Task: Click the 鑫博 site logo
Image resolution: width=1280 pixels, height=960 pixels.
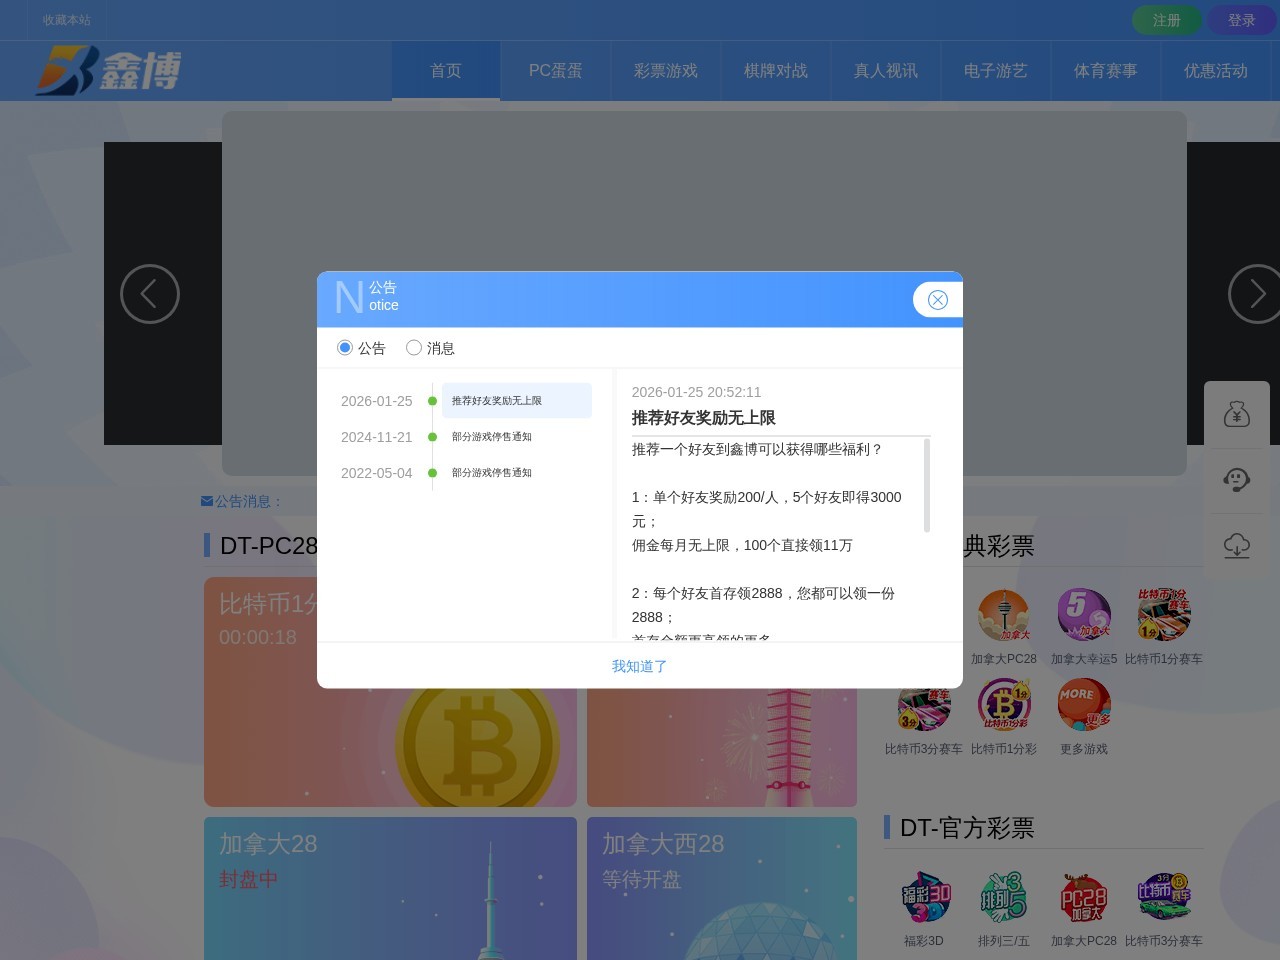Action: pos(108,71)
